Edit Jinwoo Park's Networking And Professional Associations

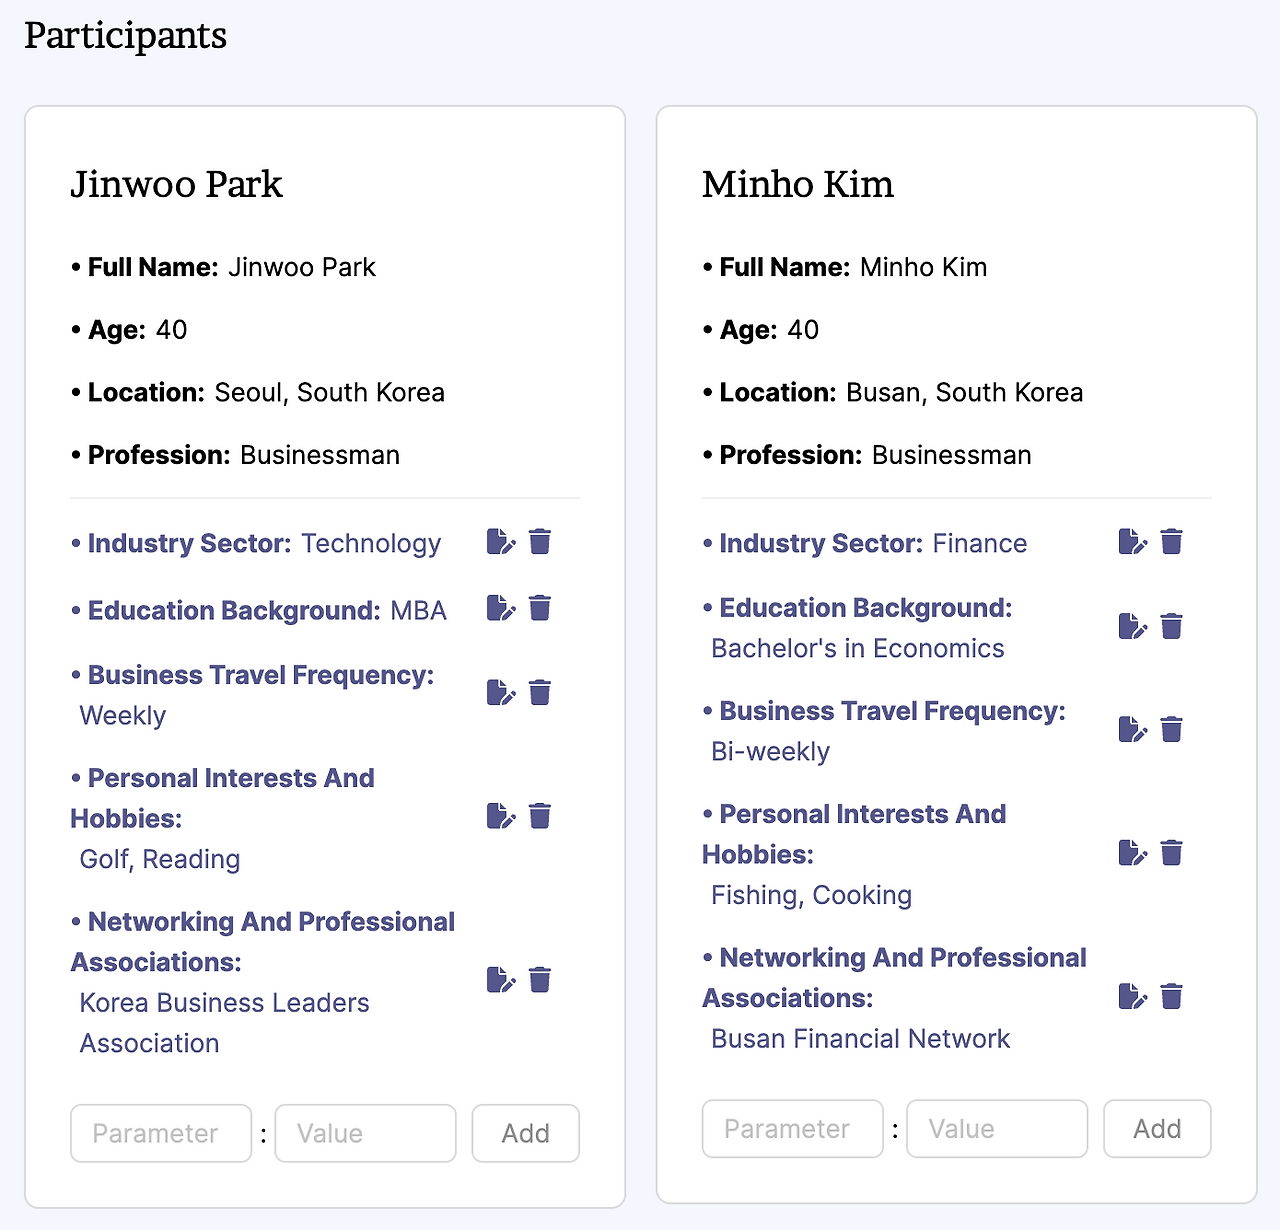(x=501, y=979)
